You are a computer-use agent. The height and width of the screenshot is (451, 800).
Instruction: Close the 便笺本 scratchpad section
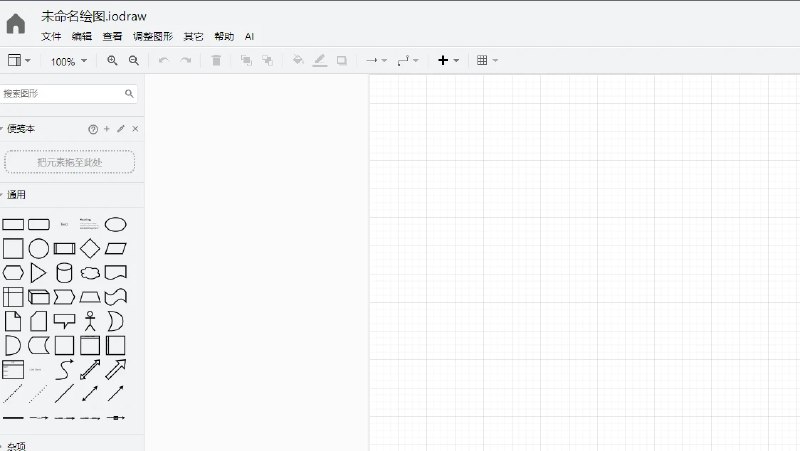pos(135,129)
